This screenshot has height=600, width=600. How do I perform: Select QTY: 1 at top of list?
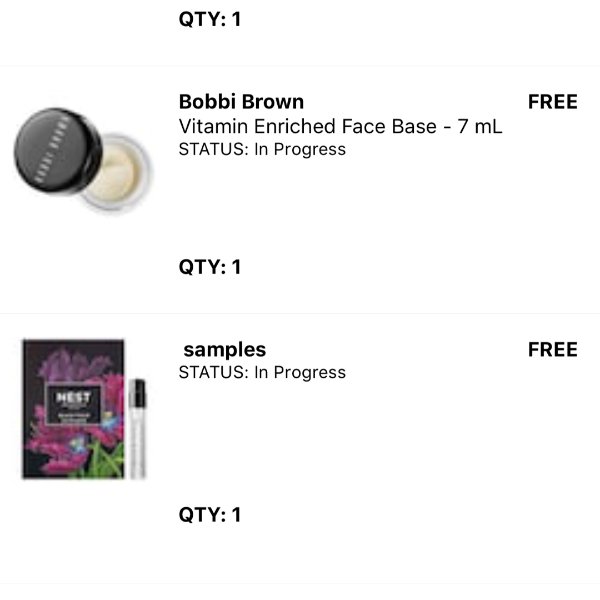pyautogui.click(x=210, y=19)
